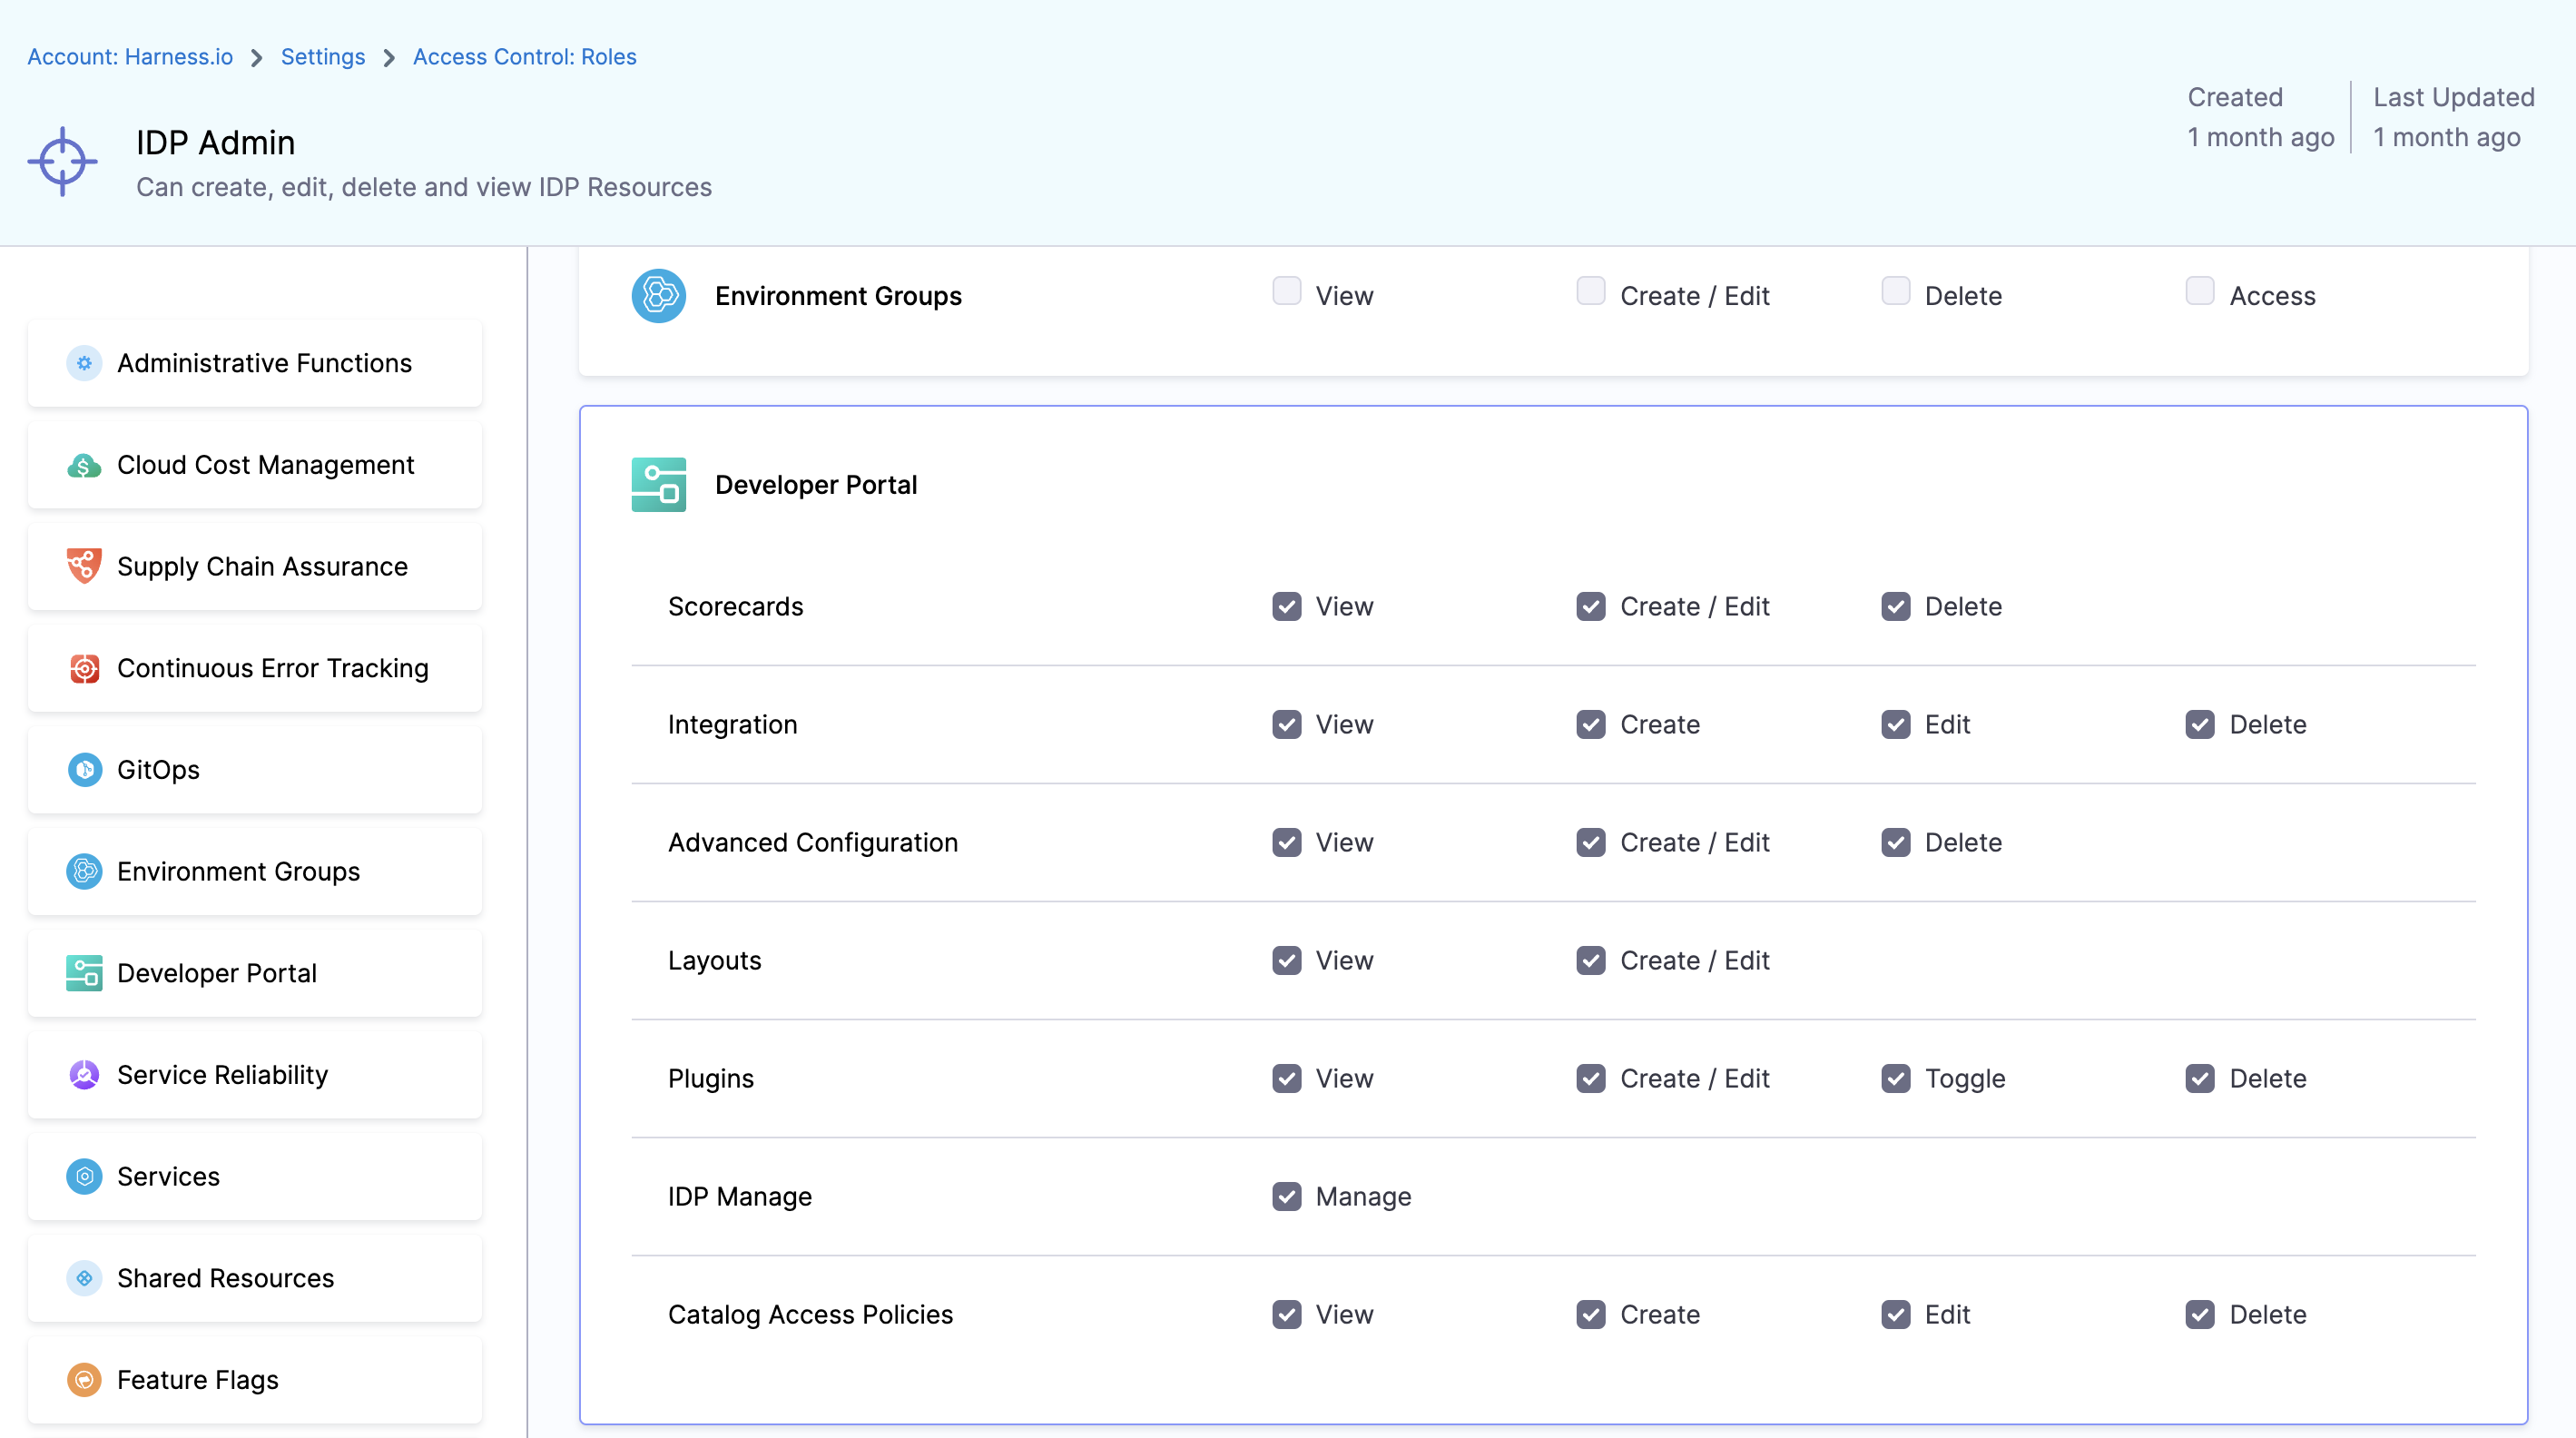Click the Feature Flags sidebar icon
The width and height of the screenshot is (2576, 1438).
click(x=84, y=1380)
